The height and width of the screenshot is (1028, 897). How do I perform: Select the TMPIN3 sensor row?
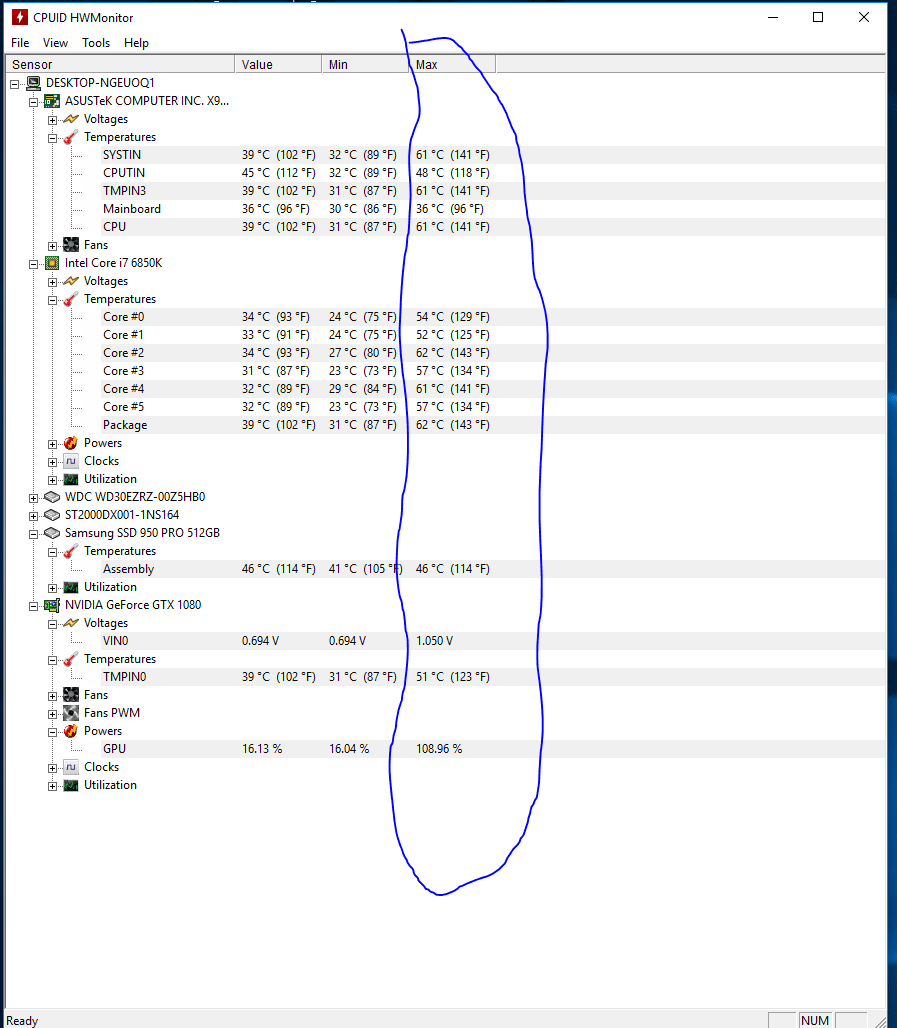(x=492, y=191)
